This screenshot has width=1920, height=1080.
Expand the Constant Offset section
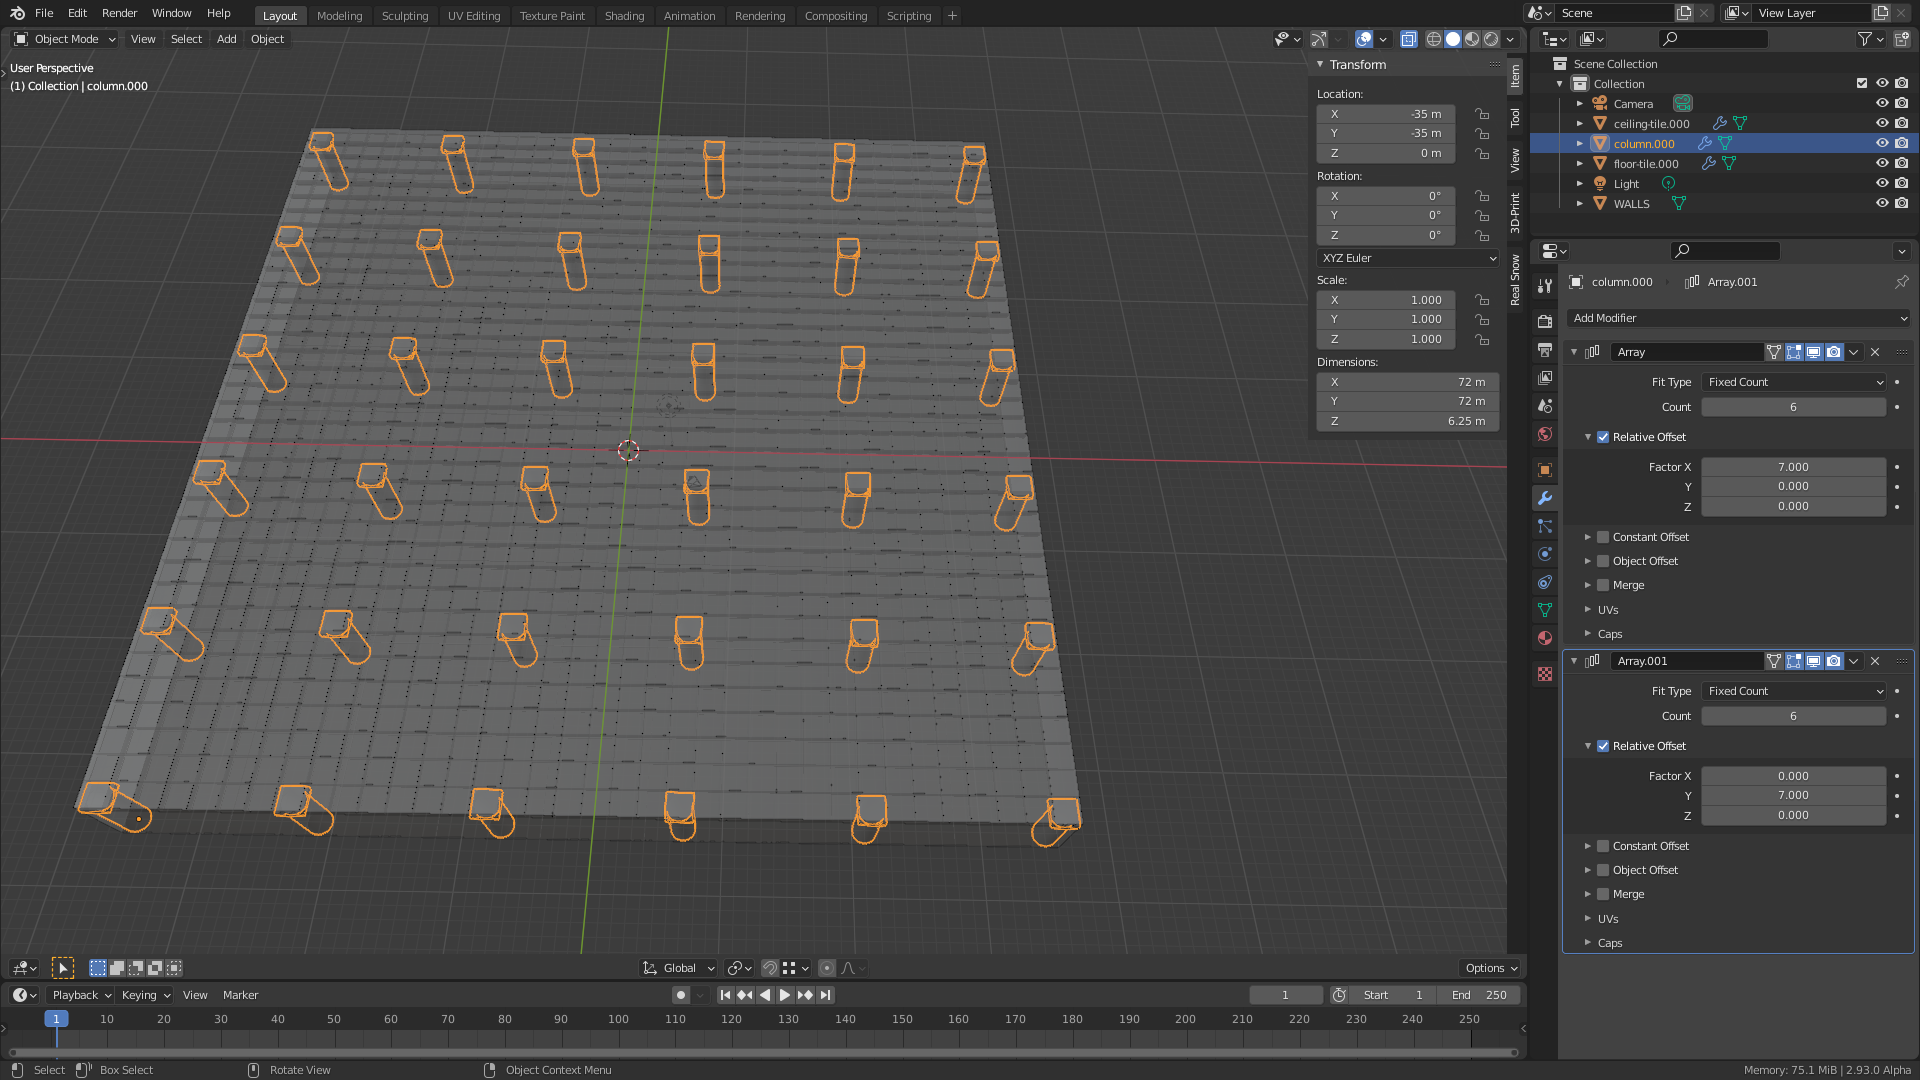tap(1590, 537)
